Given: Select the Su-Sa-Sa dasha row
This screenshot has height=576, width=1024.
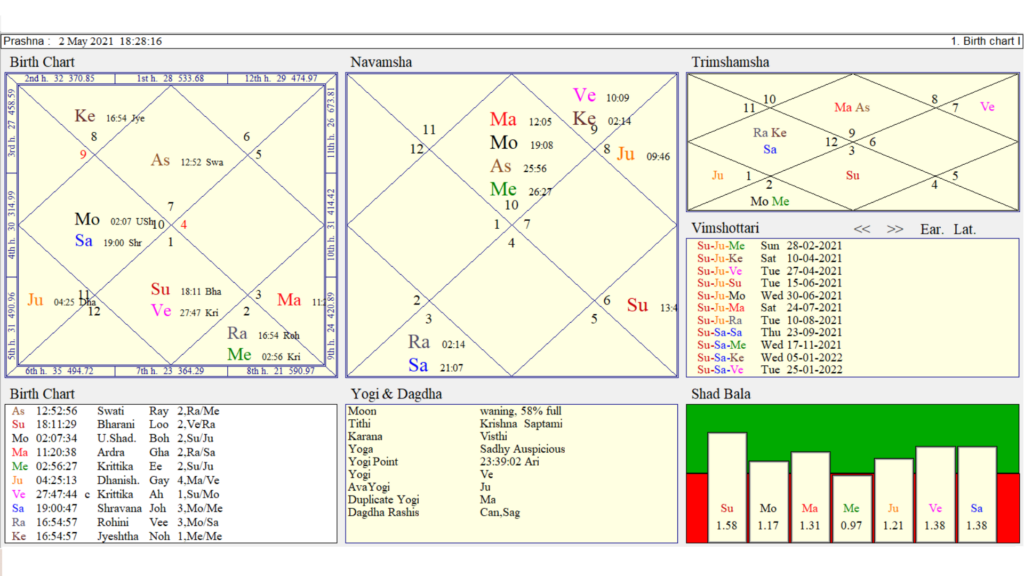Looking at the screenshot, I should 769,332.
